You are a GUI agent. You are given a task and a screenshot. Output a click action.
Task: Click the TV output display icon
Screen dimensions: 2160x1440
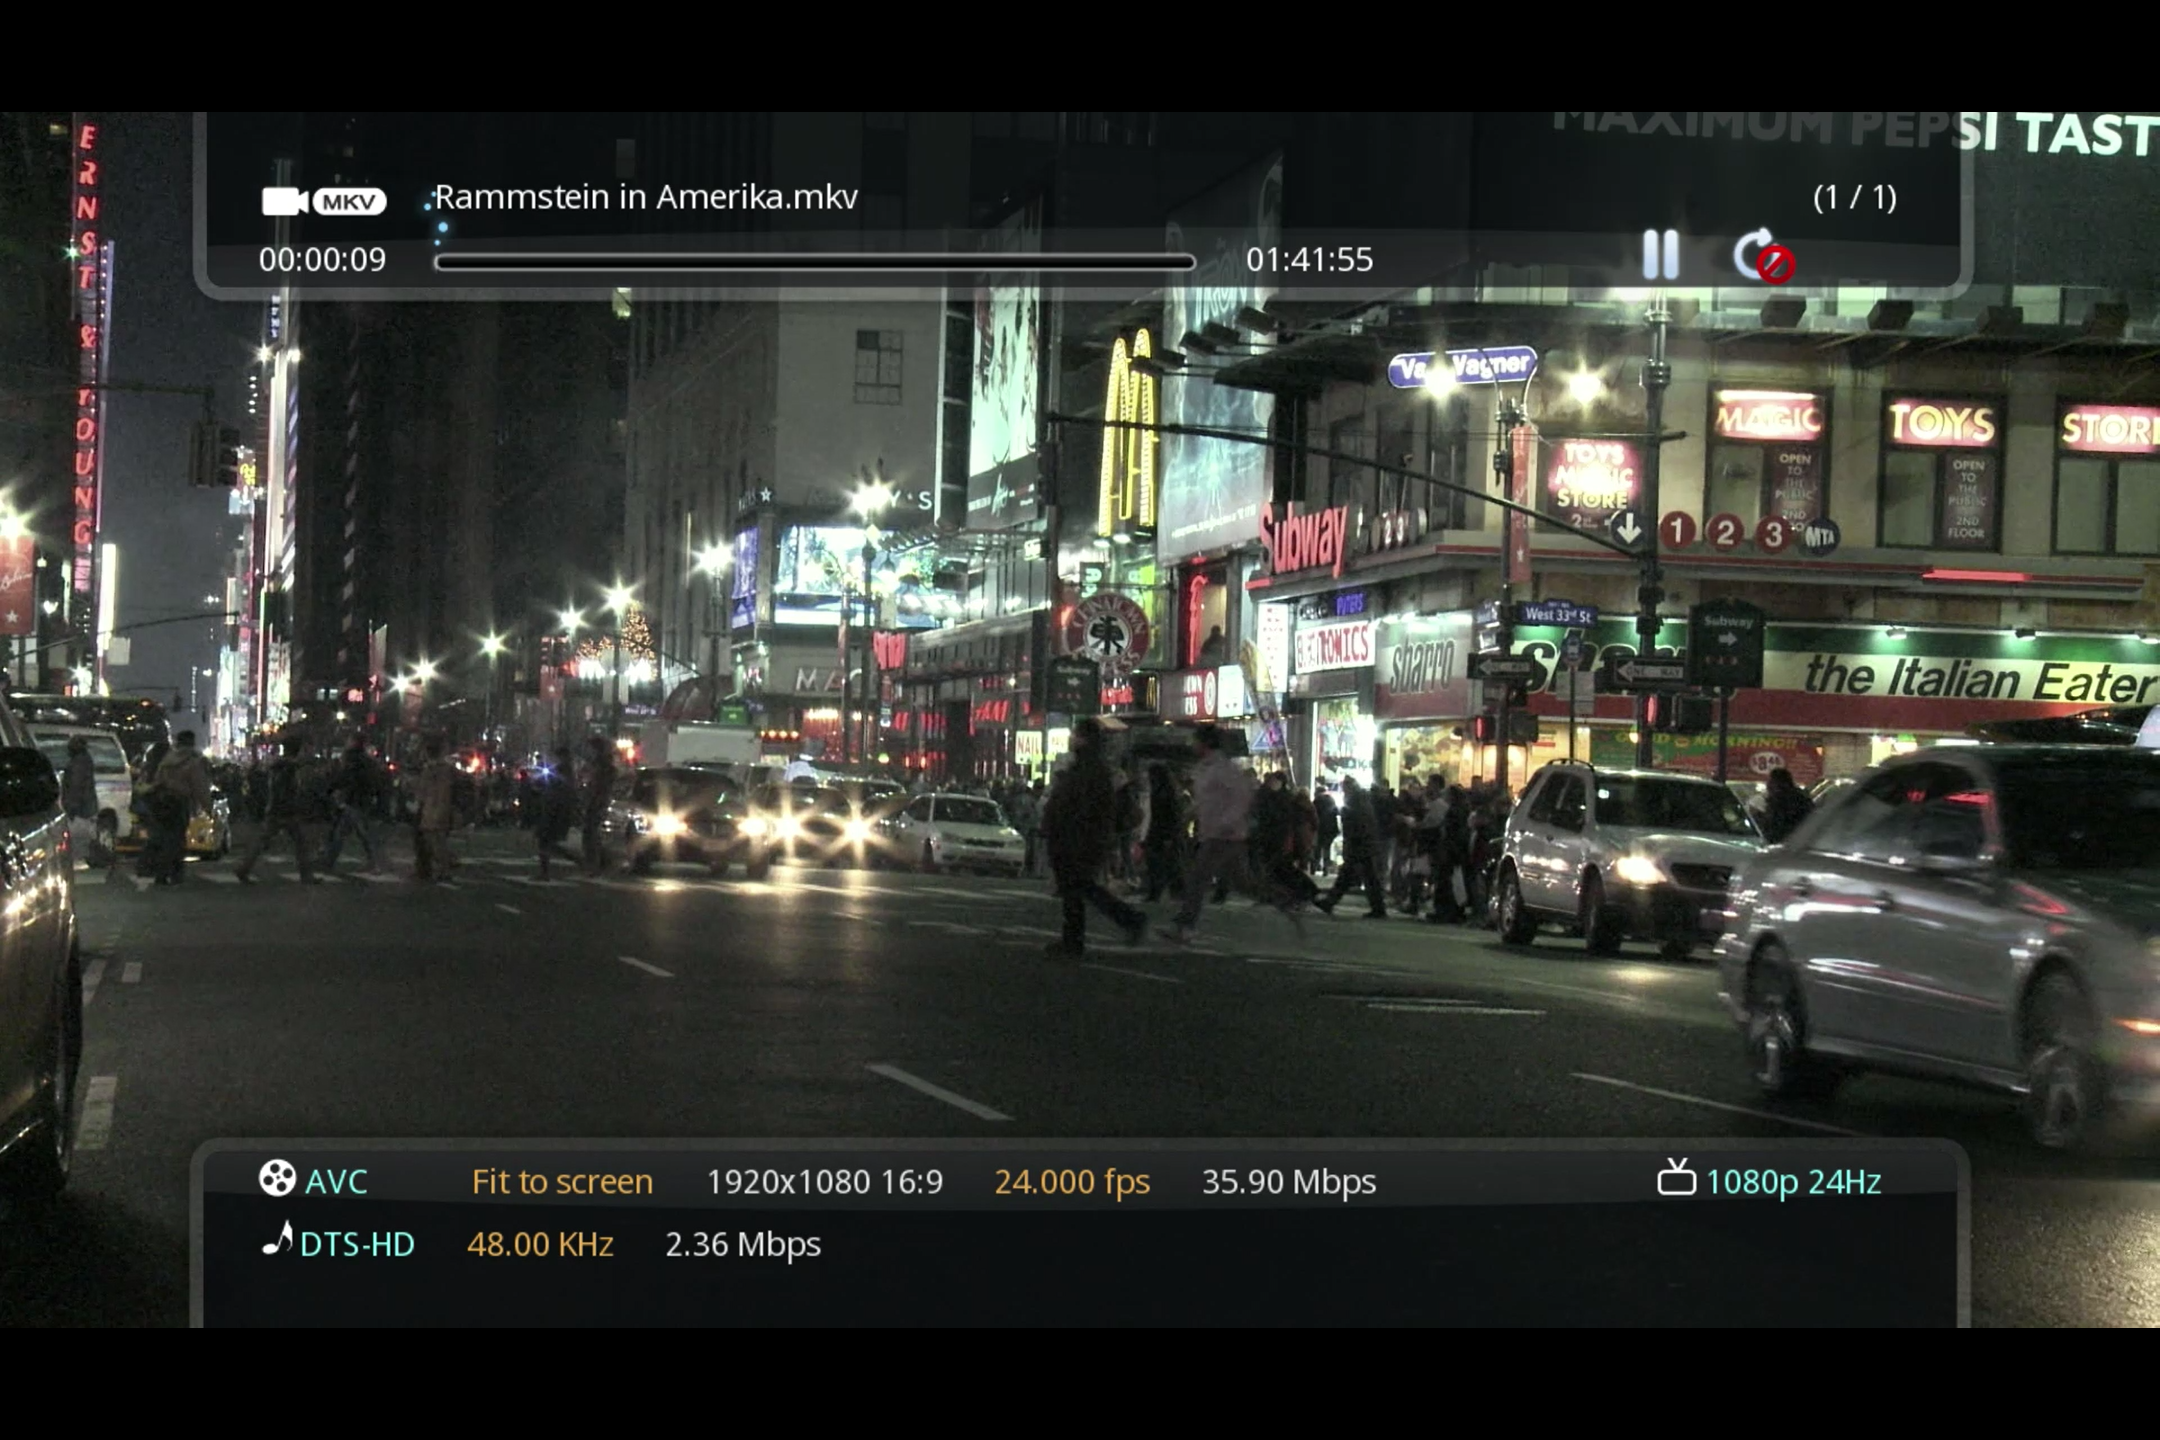pyautogui.click(x=1676, y=1178)
